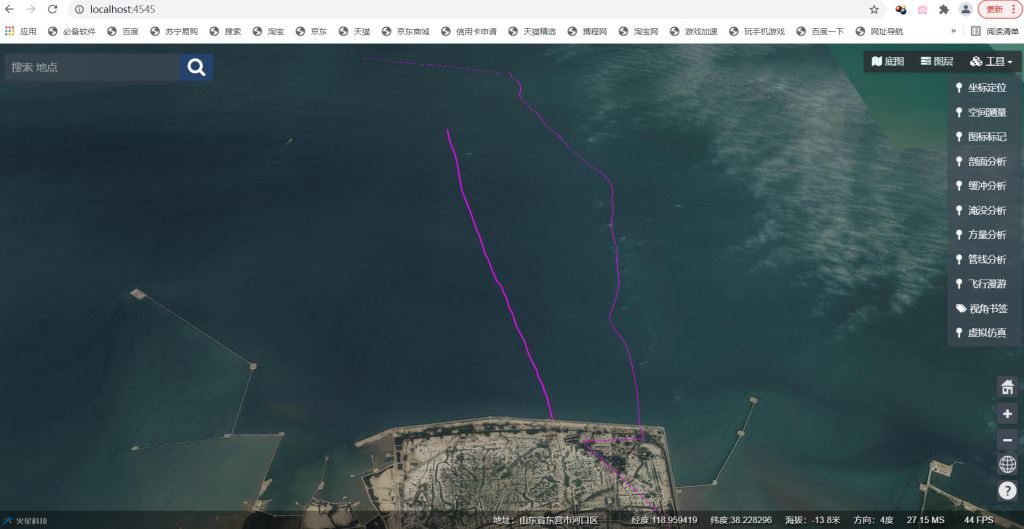Screen dimensions: 1024x529
Task: Open the 底图 basemap panel
Action: tap(888, 61)
